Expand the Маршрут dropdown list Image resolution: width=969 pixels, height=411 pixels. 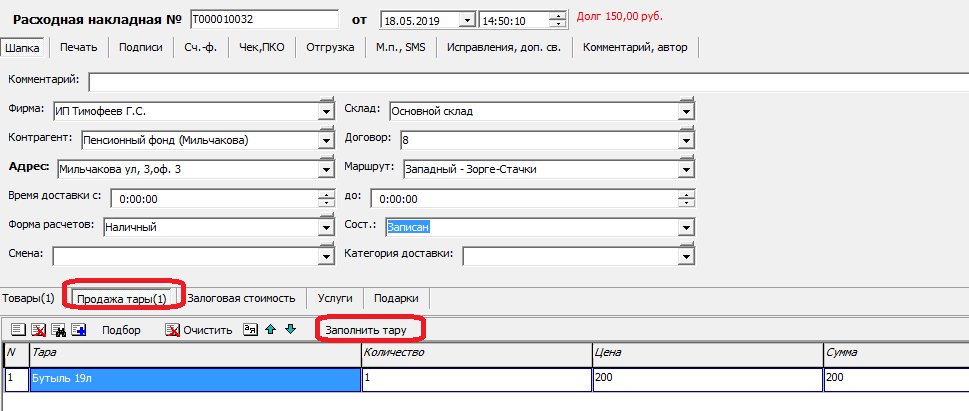click(x=685, y=169)
